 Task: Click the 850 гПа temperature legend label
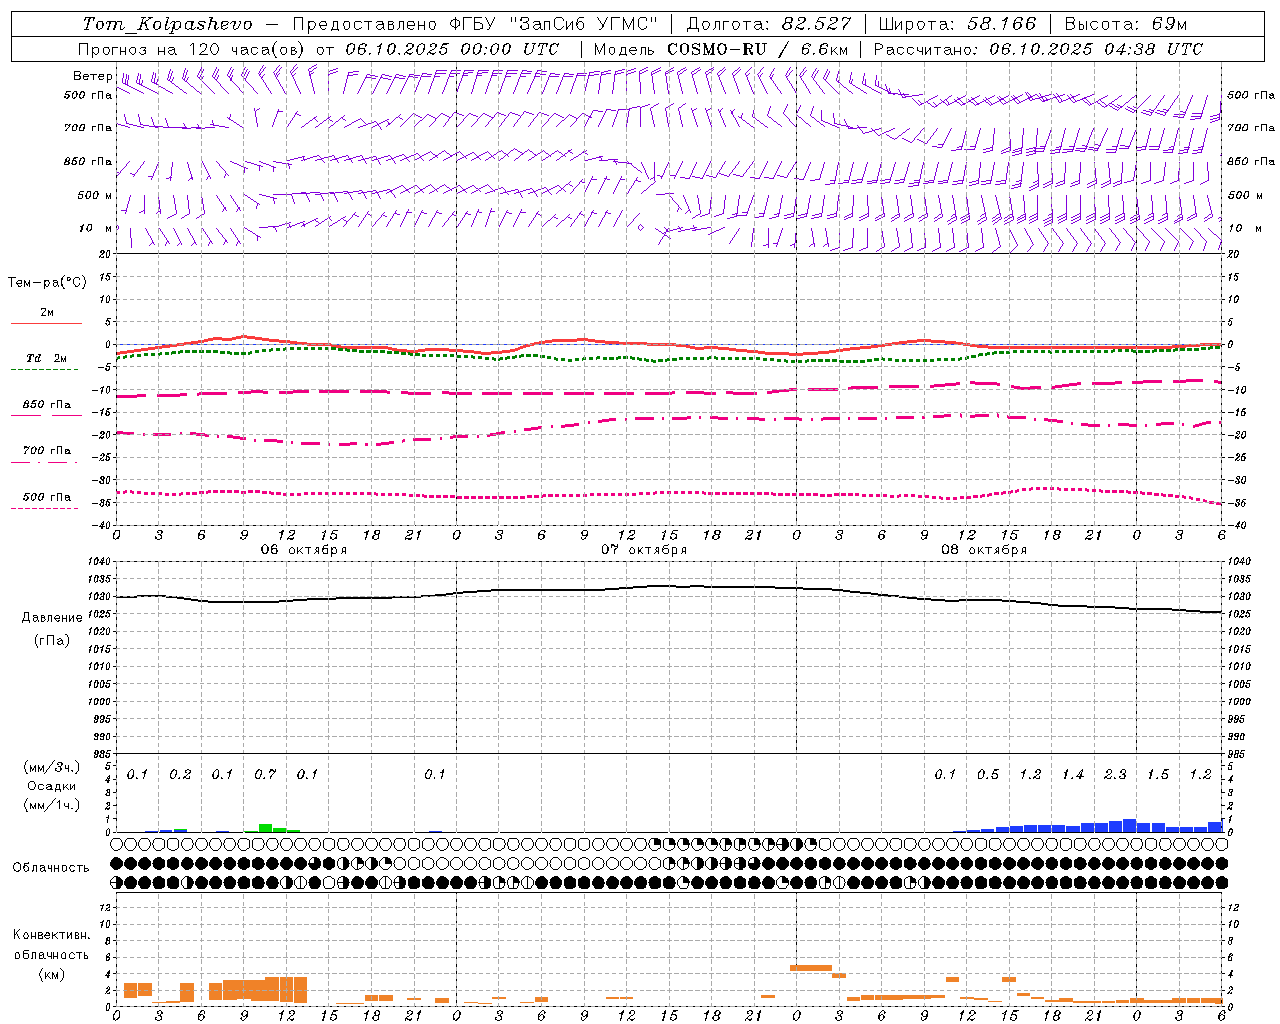point(47,405)
